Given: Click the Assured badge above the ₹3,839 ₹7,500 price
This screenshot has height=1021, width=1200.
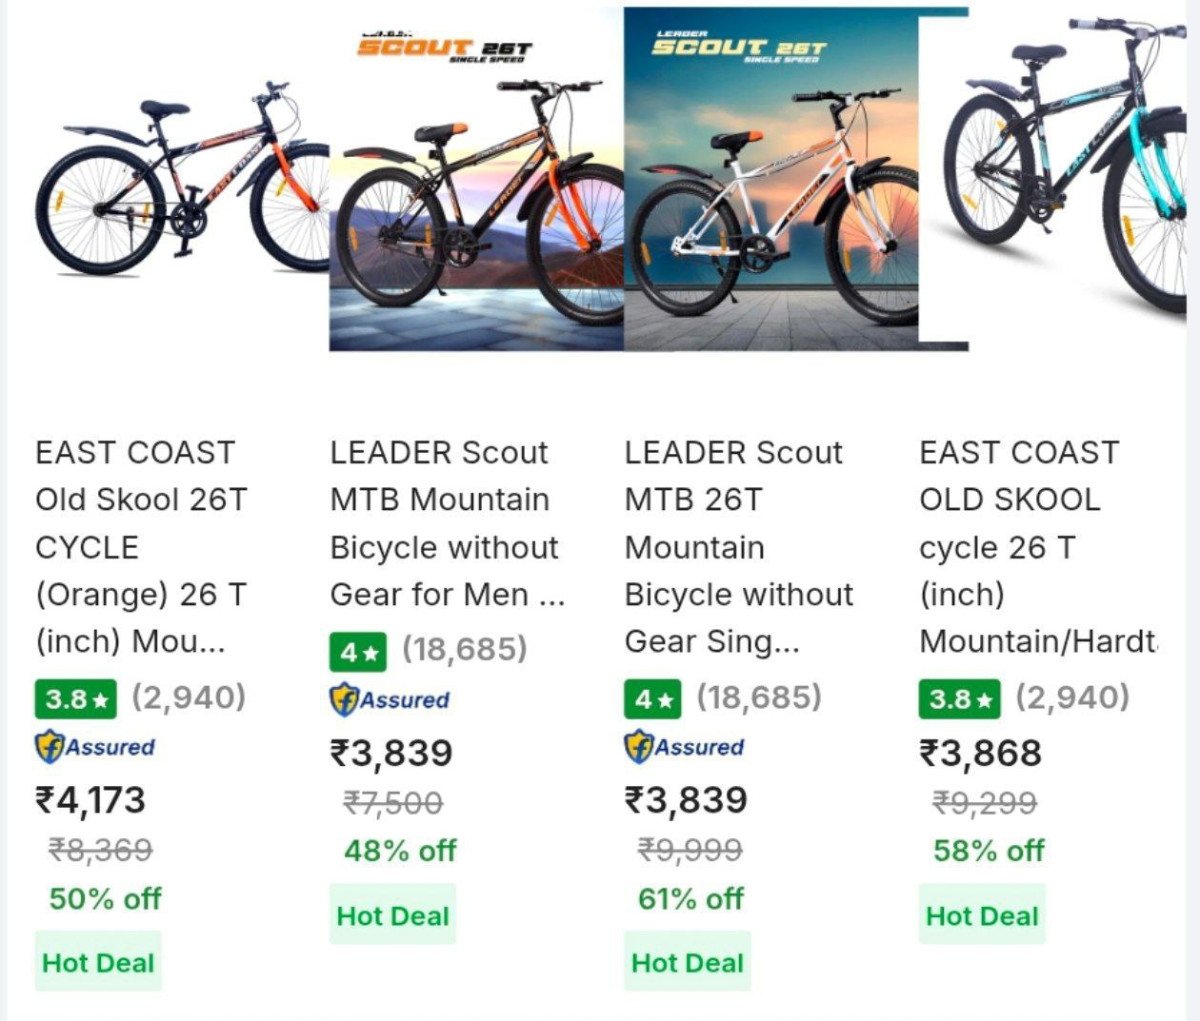Looking at the screenshot, I should 390,699.
